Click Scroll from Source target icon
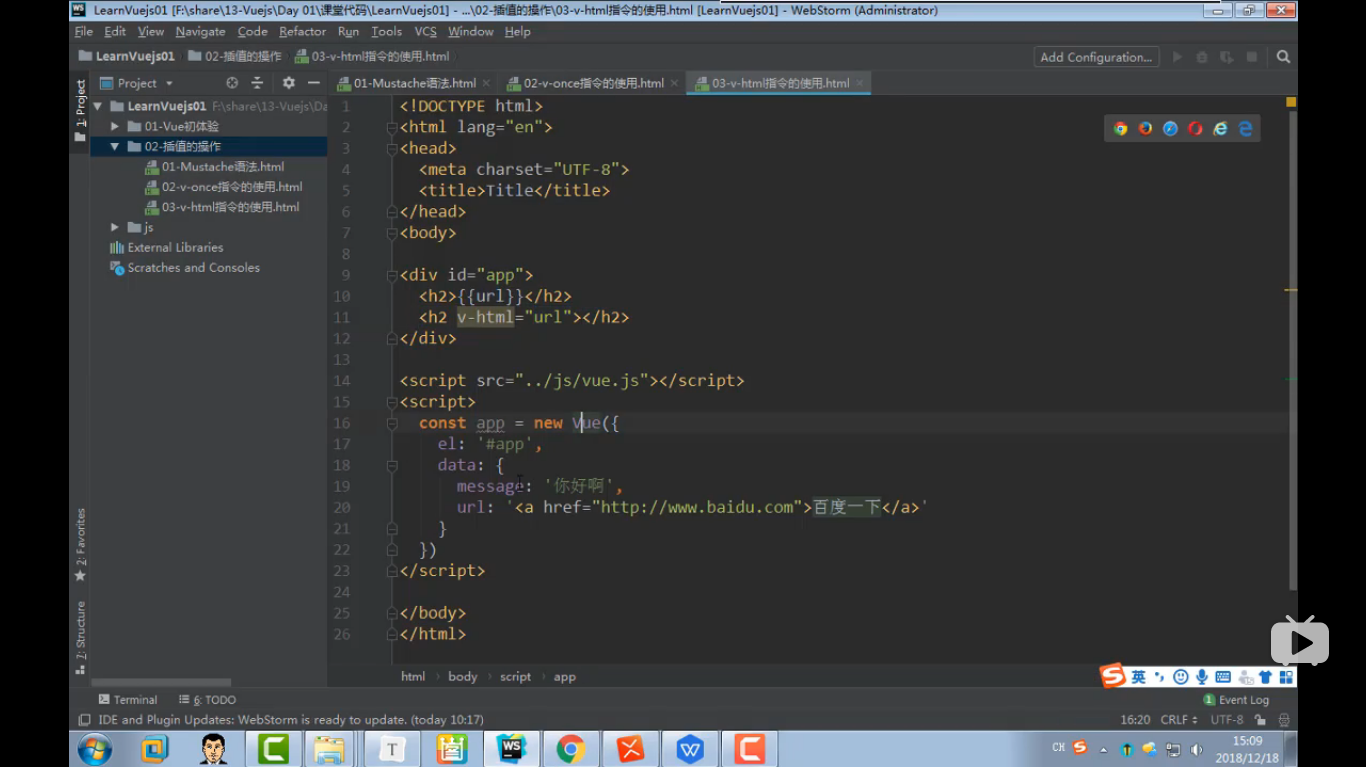This screenshot has width=1366, height=767. coord(232,83)
